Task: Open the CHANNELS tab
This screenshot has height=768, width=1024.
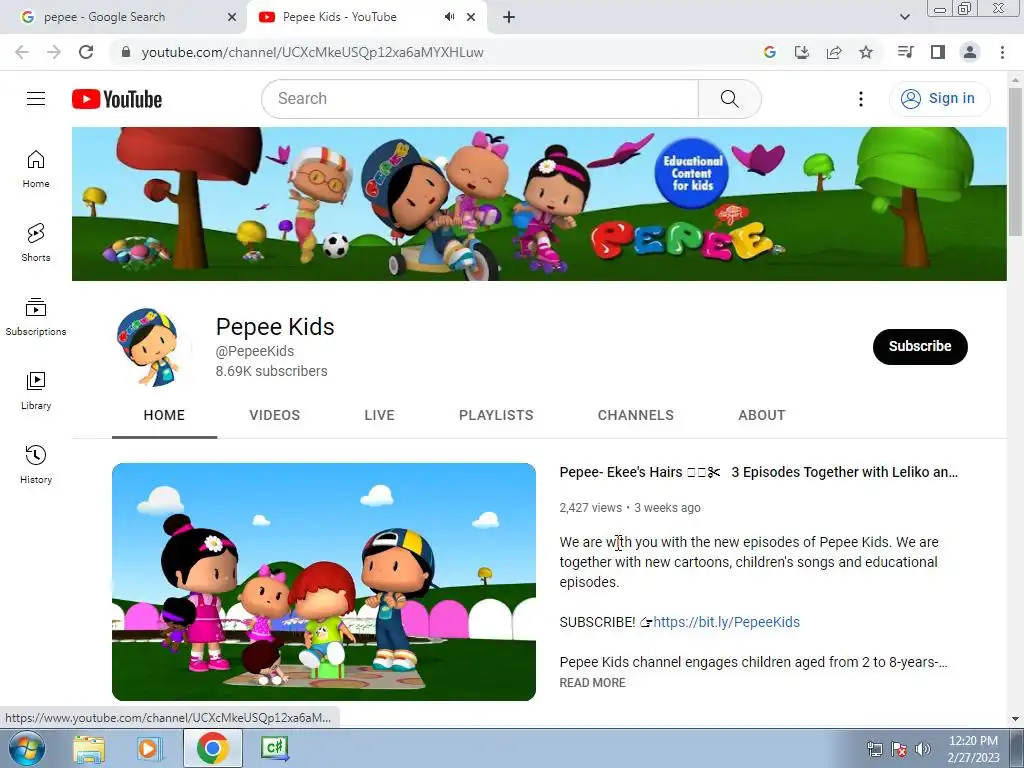Action: [x=635, y=415]
